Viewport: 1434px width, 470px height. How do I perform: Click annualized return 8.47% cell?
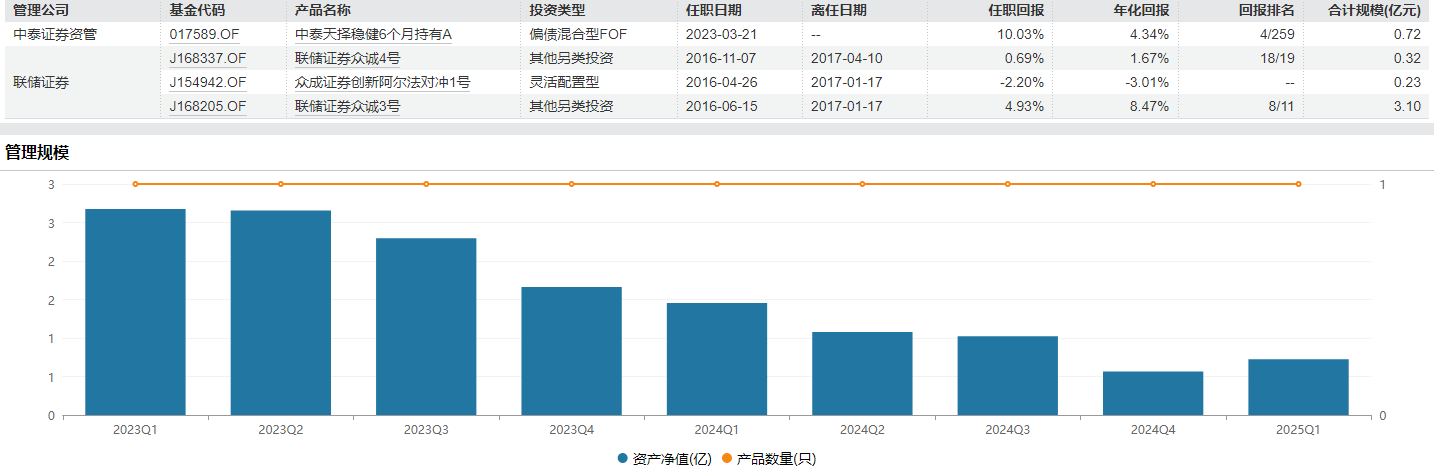click(x=1150, y=106)
